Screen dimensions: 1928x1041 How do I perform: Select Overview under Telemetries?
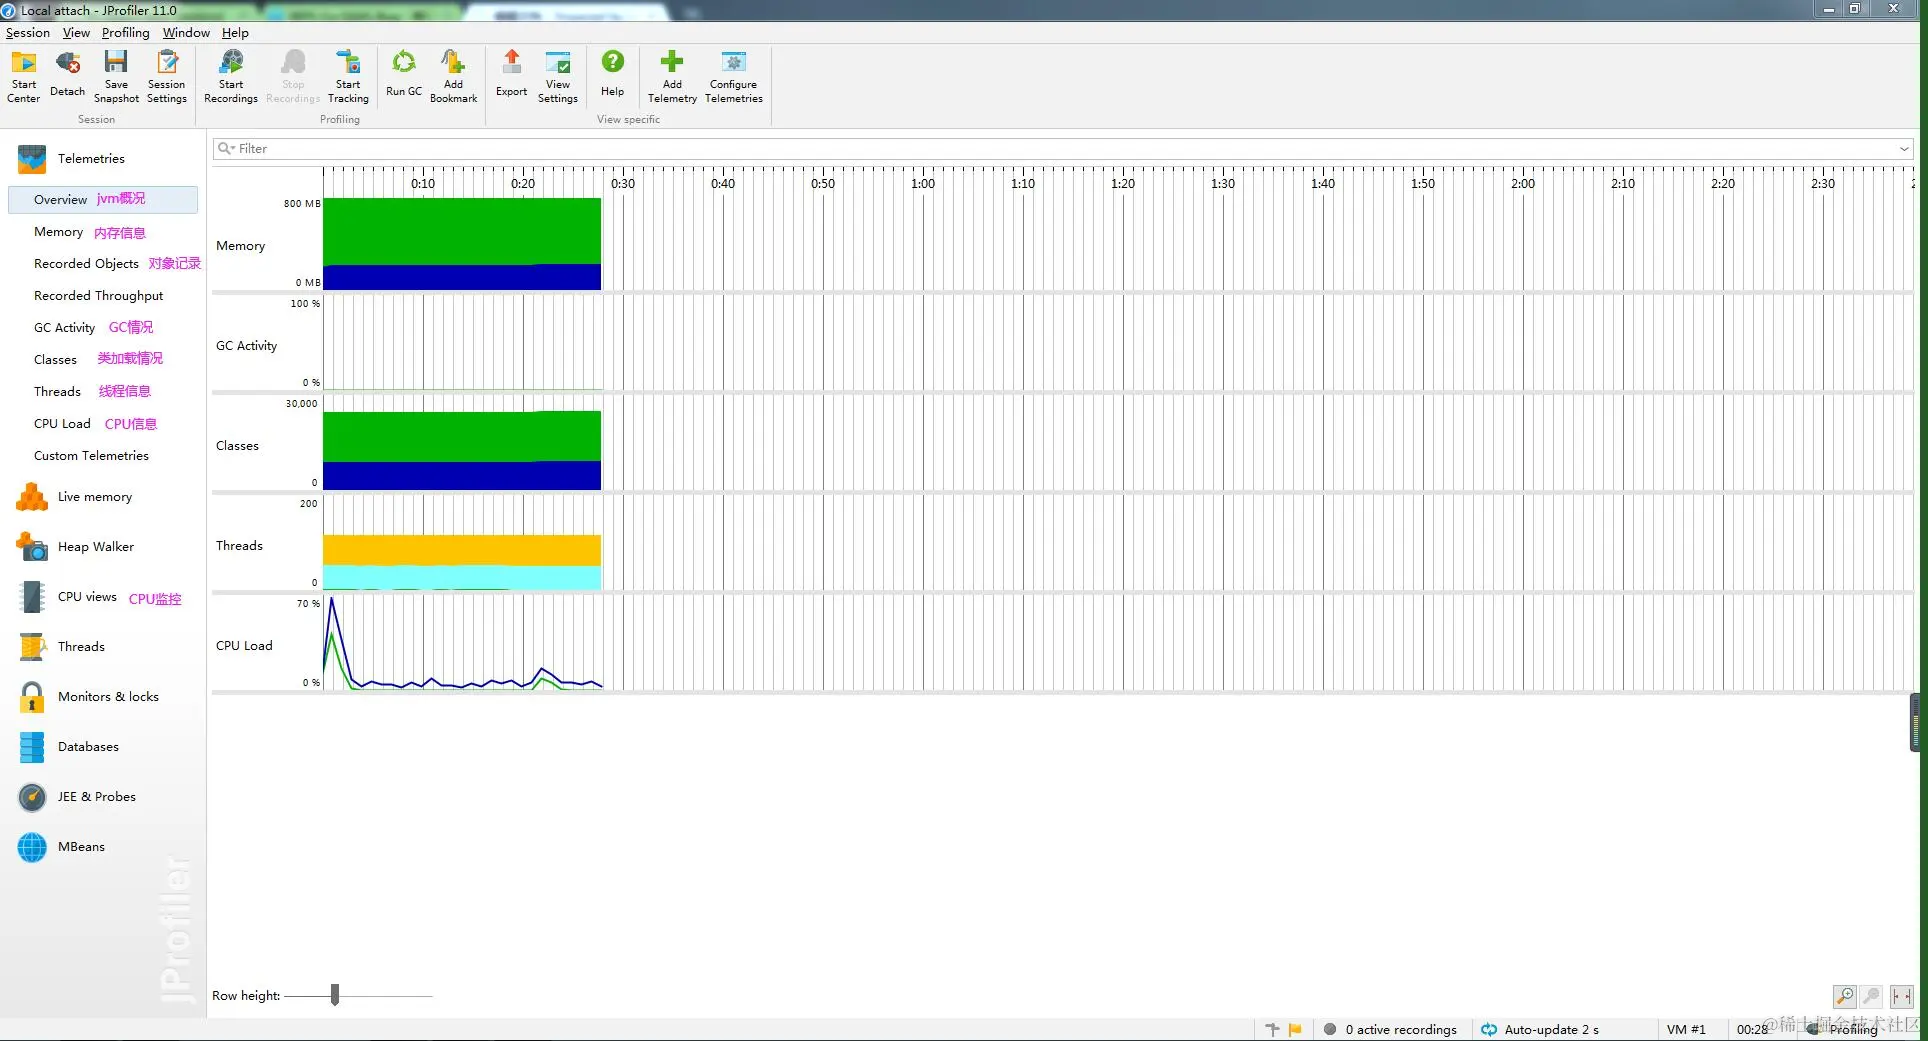[x=103, y=199]
